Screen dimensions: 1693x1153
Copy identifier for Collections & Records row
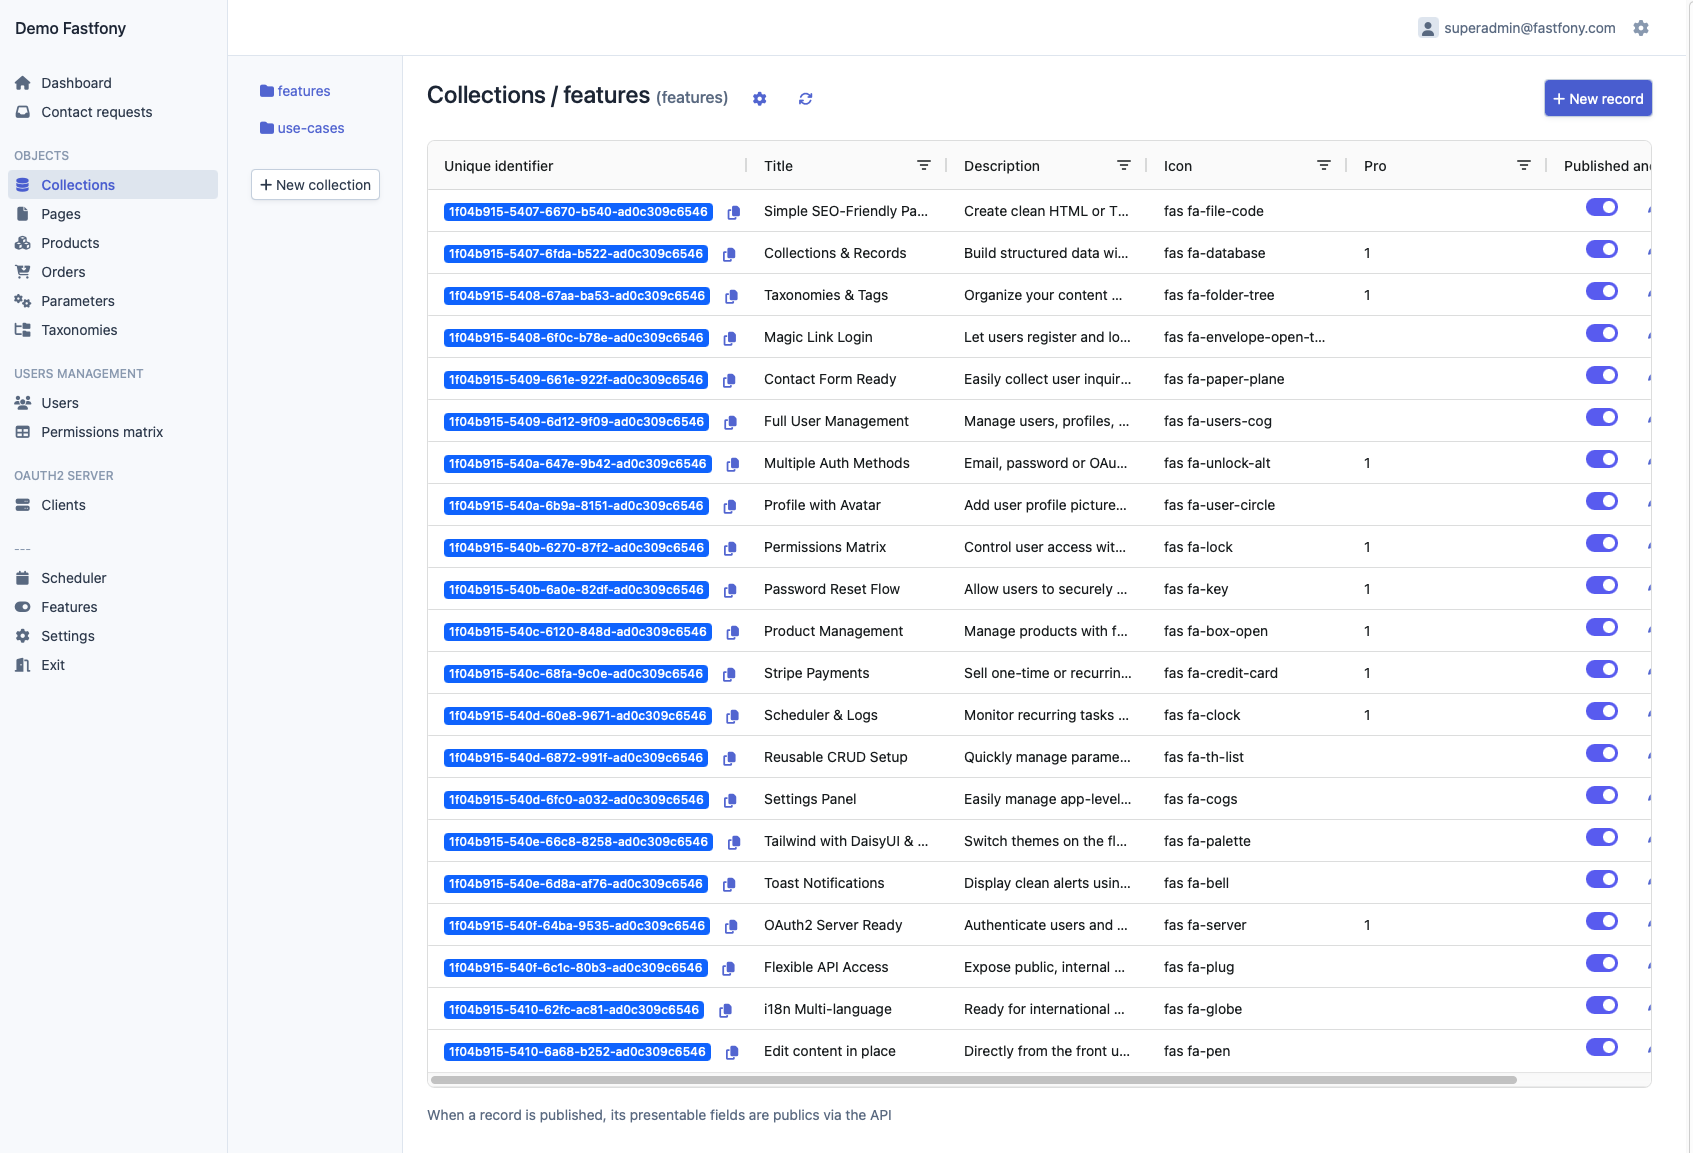pyautogui.click(x=729, y=255)
